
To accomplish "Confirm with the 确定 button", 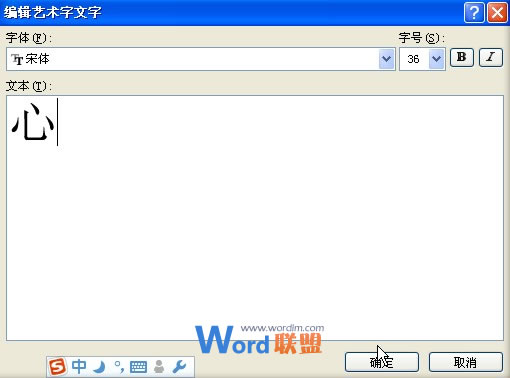I will point(382,362).
